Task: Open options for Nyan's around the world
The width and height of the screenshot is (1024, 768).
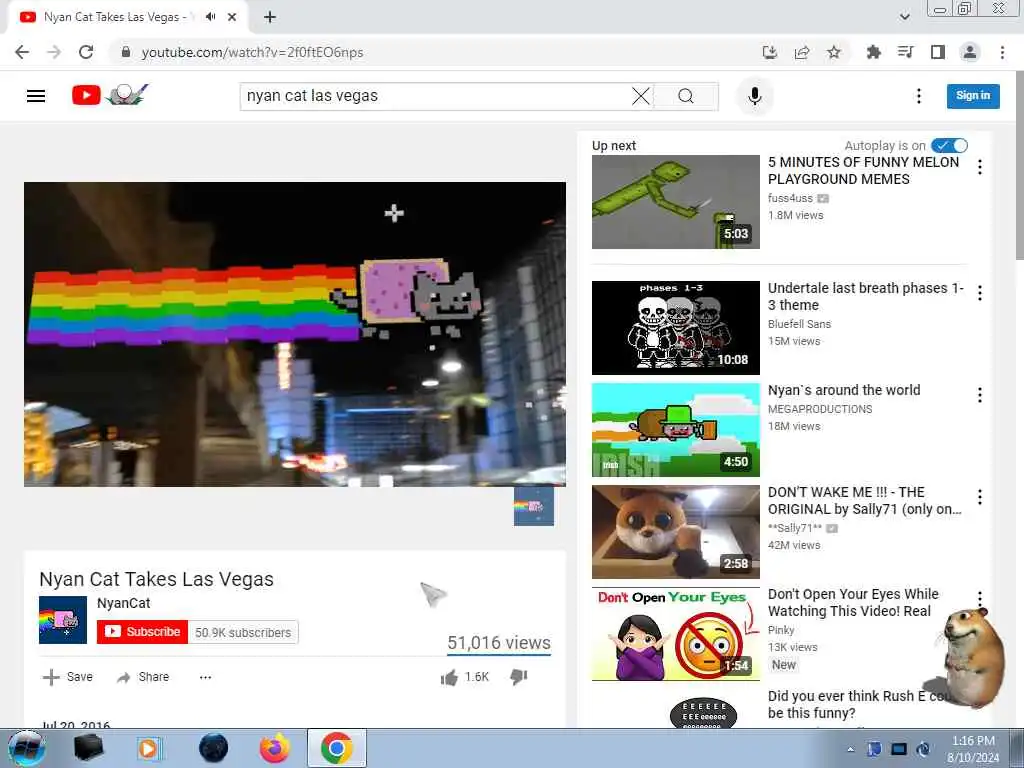Action: click(x=980, y=395)
